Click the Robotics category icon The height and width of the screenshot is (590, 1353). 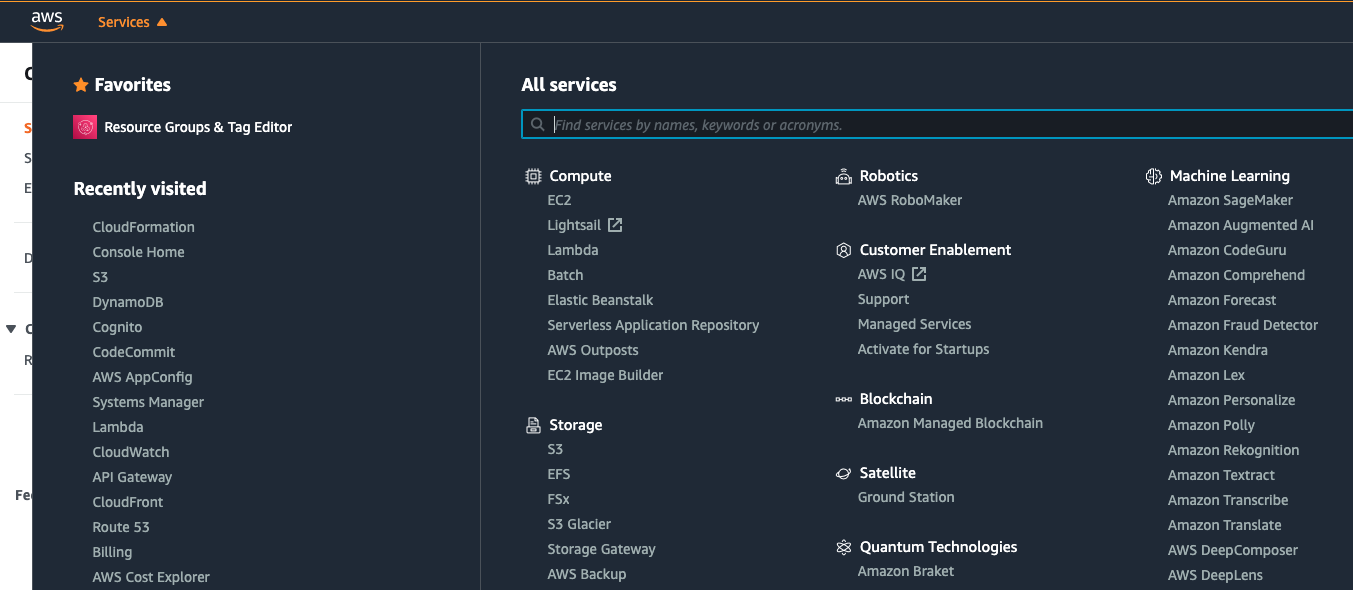click(x=843, y=176)
